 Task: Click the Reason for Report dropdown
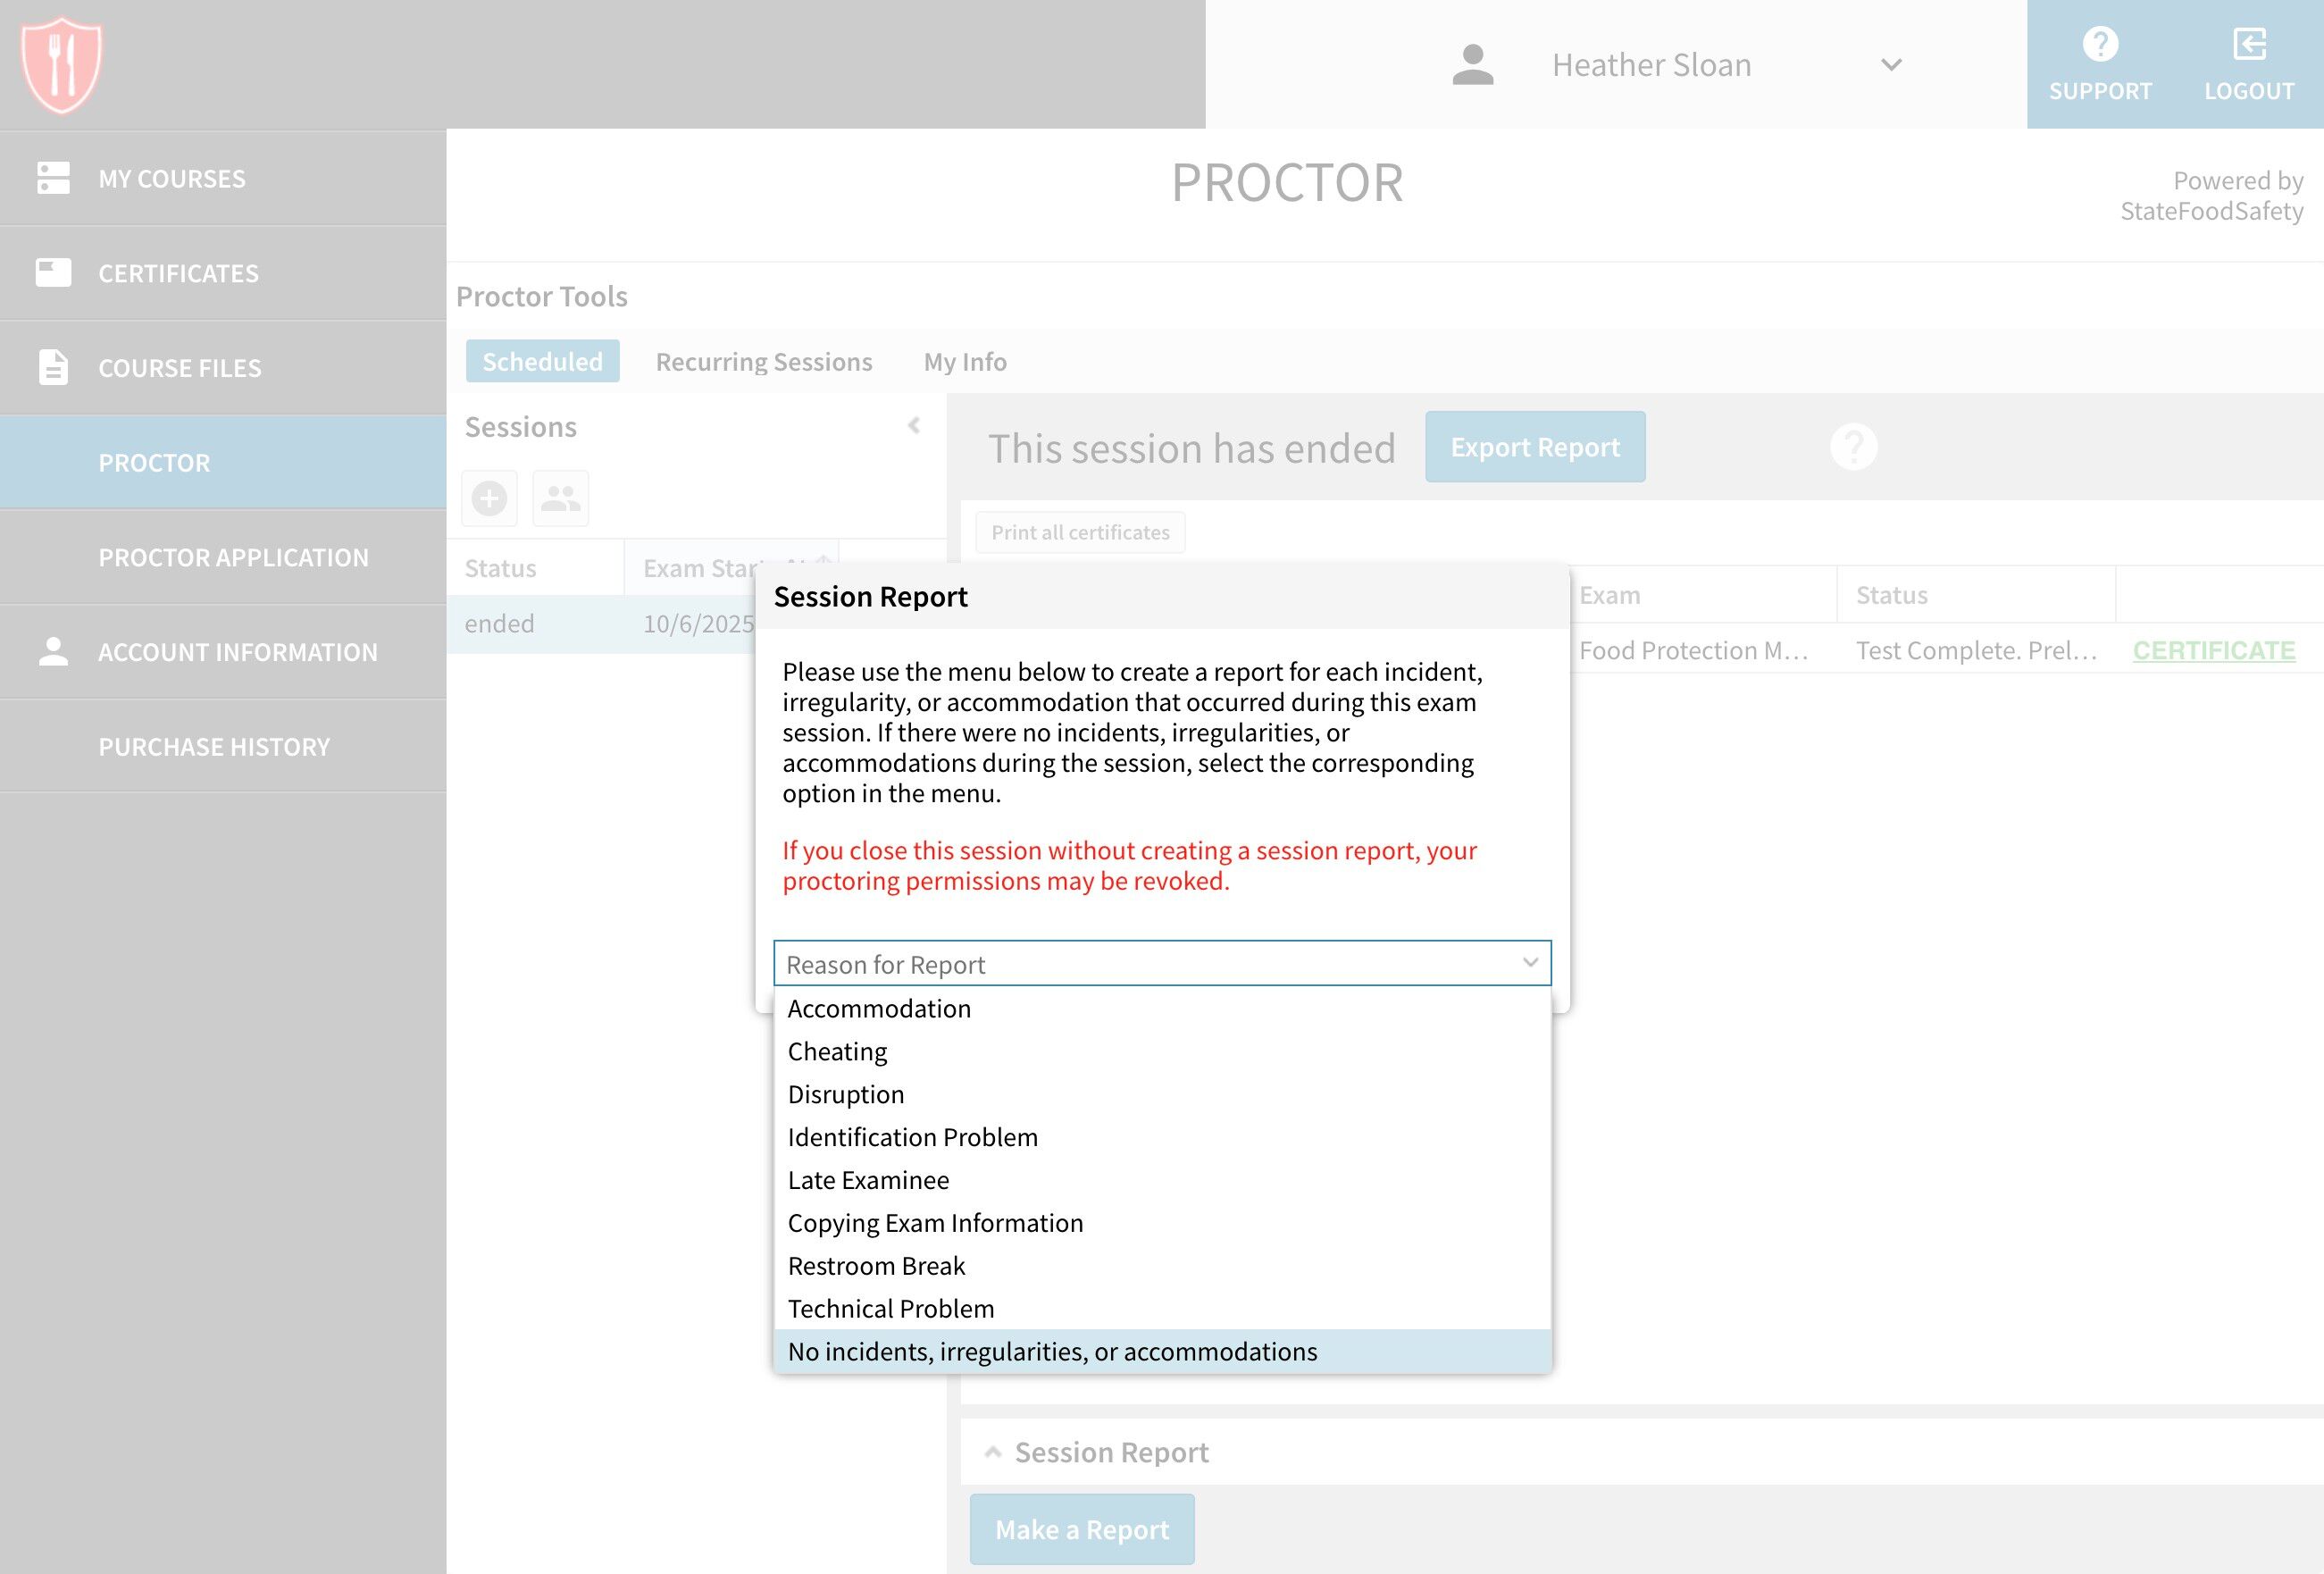[x=1161, y=963]
